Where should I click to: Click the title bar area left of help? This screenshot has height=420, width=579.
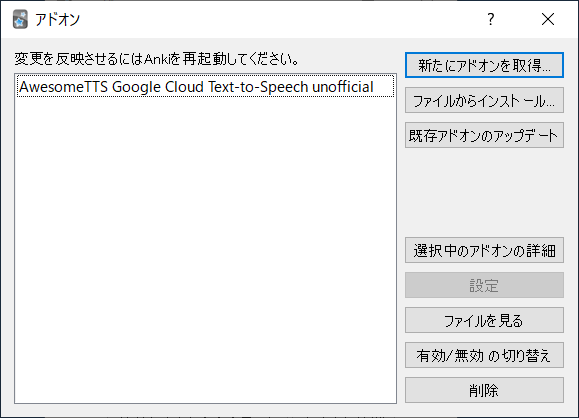pos(277,19)
